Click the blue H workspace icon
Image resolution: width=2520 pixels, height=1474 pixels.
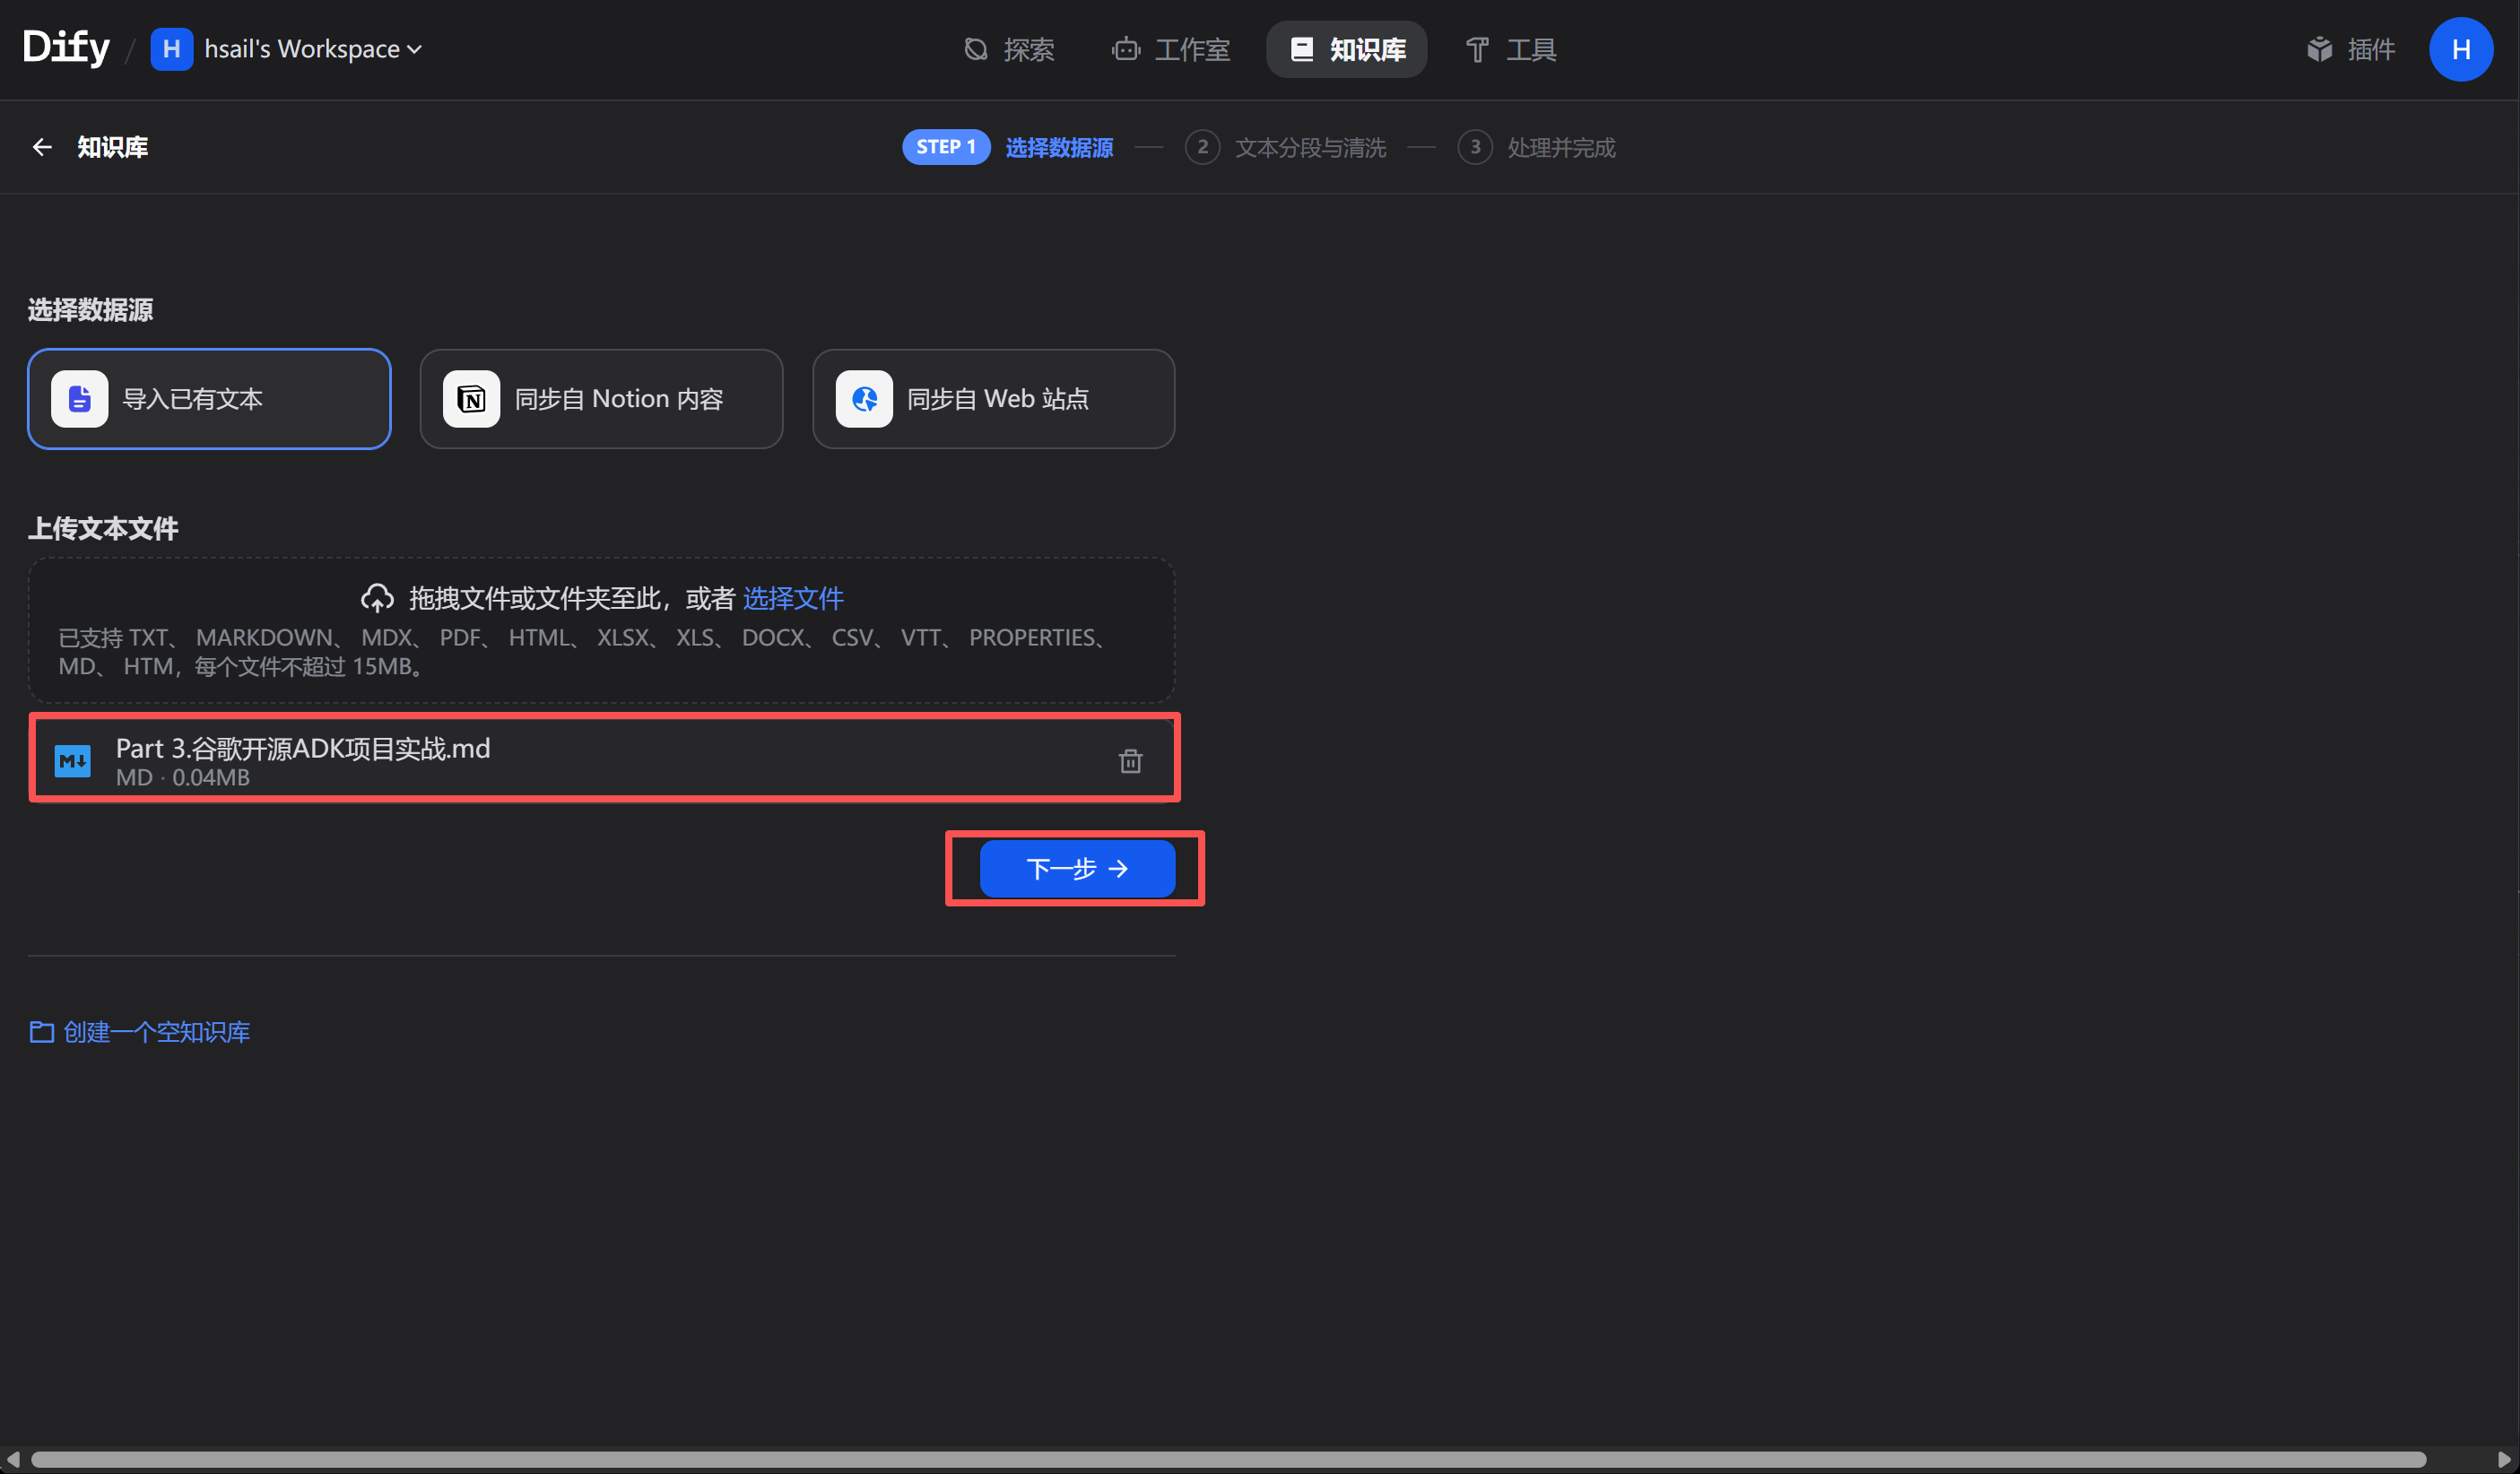click(x=172, y=49)
